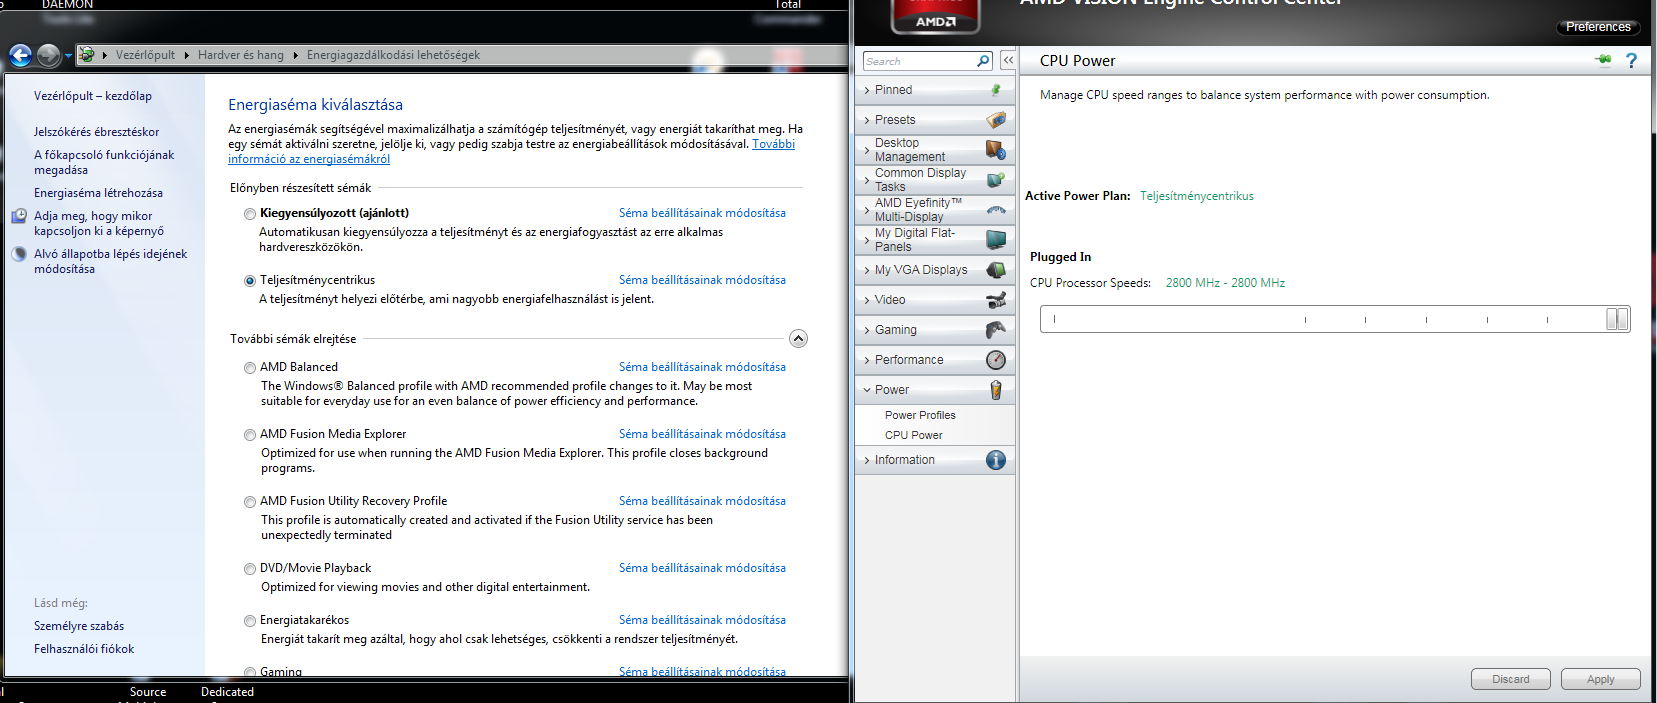
Task: Click the Performance gauge icon
Action: [x=996, y=360]
